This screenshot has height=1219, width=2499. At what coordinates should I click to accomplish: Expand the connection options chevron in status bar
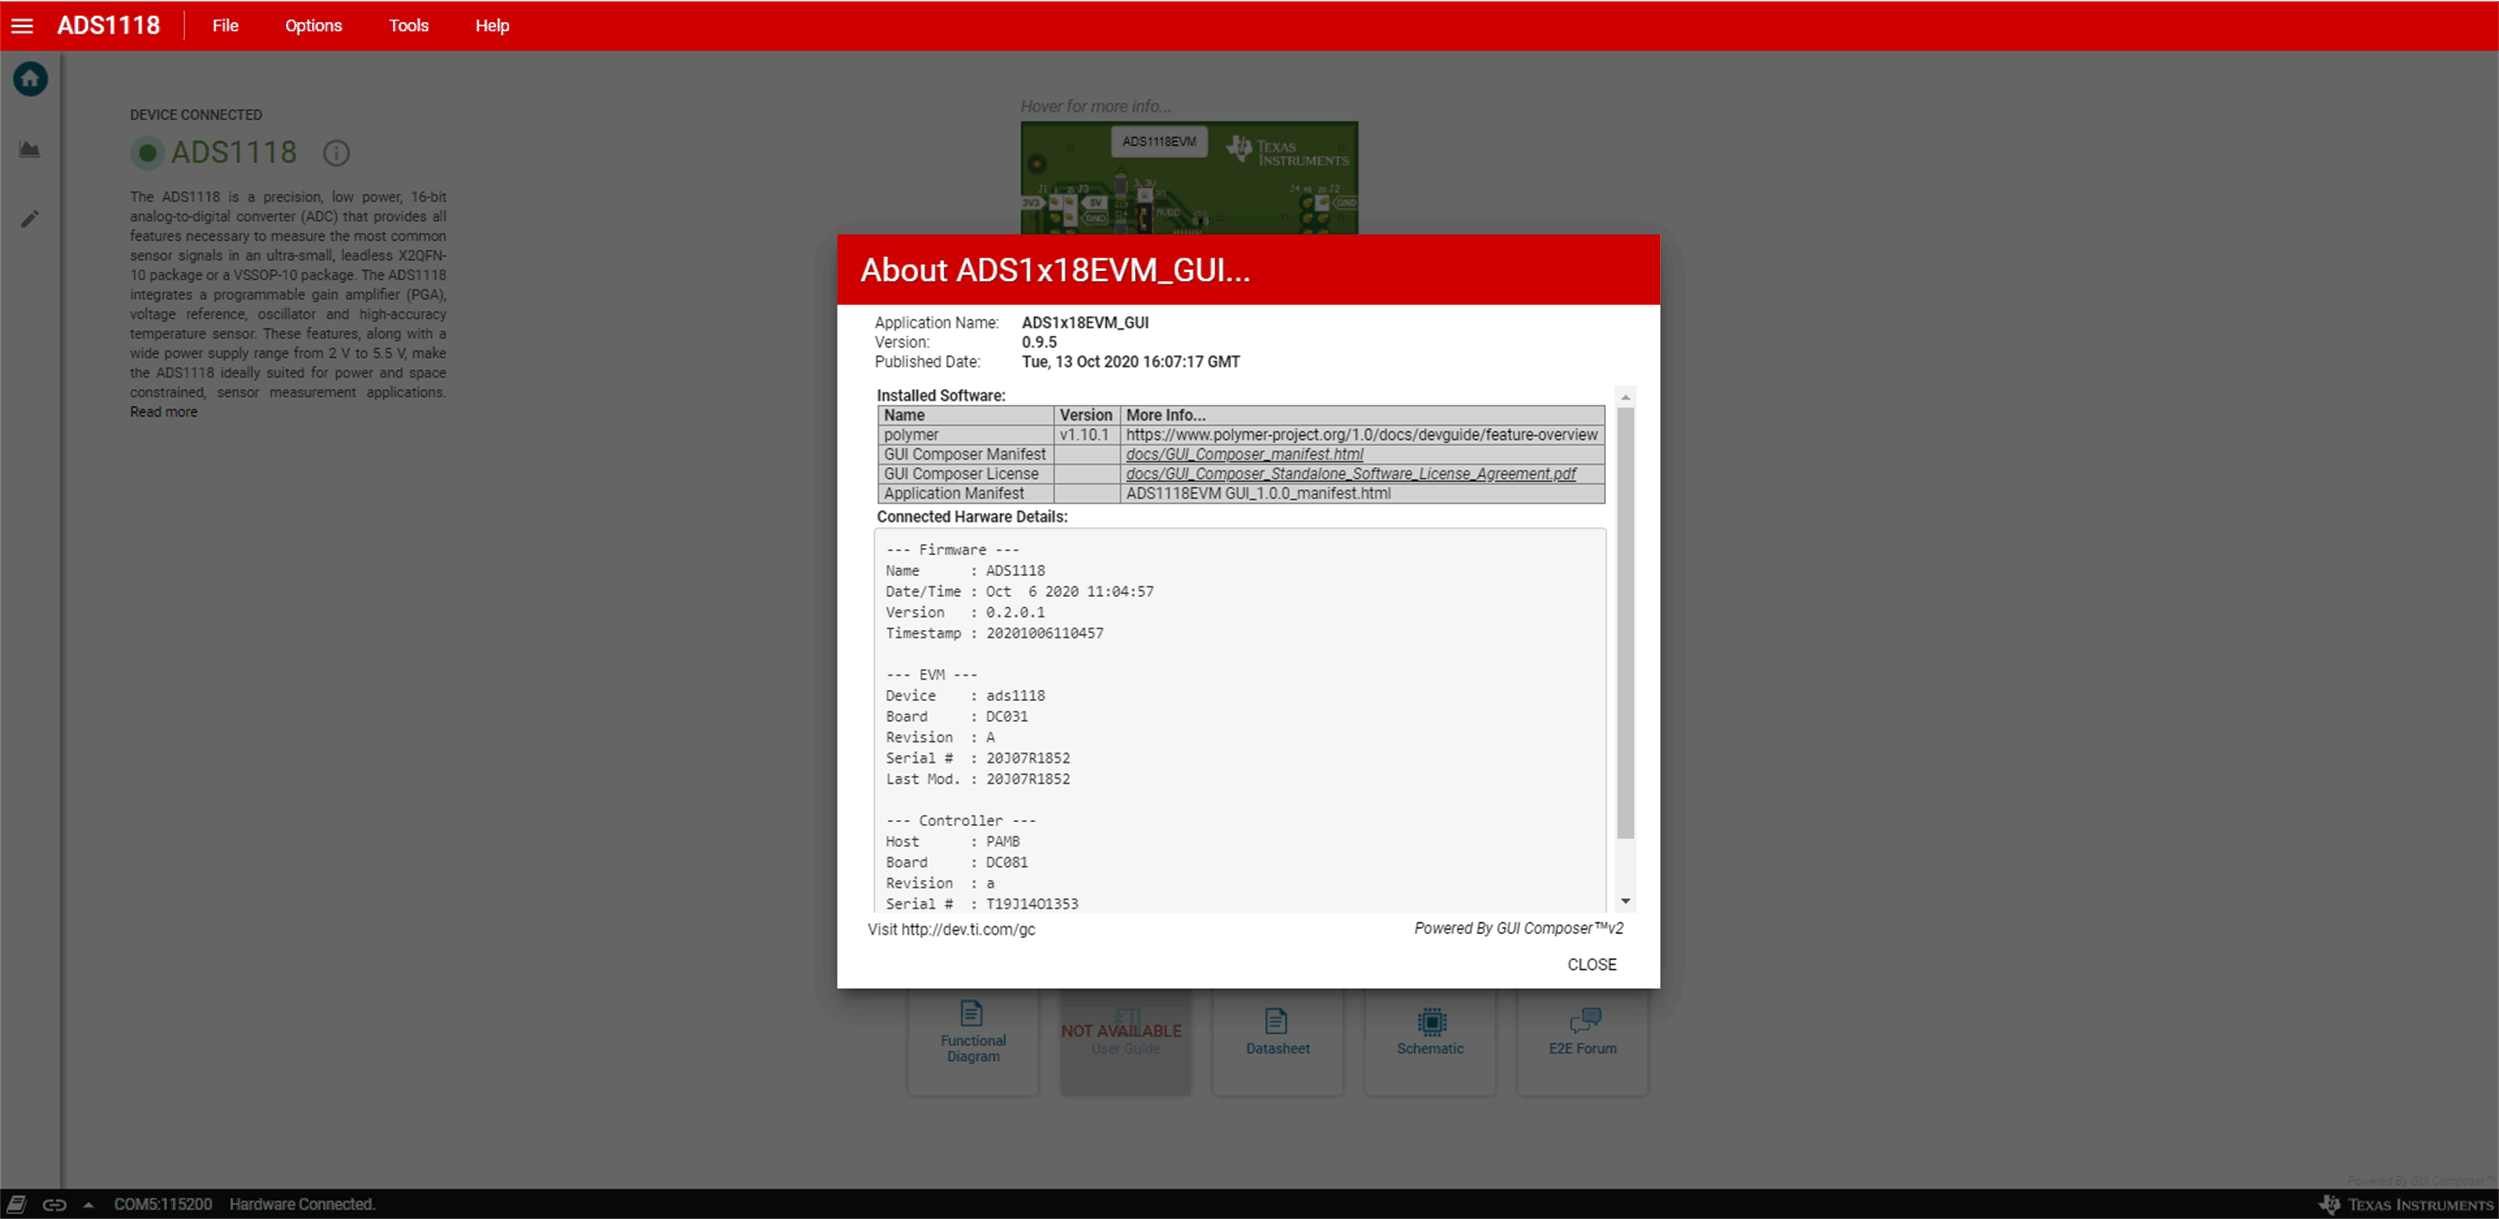tap(86, 1203)
